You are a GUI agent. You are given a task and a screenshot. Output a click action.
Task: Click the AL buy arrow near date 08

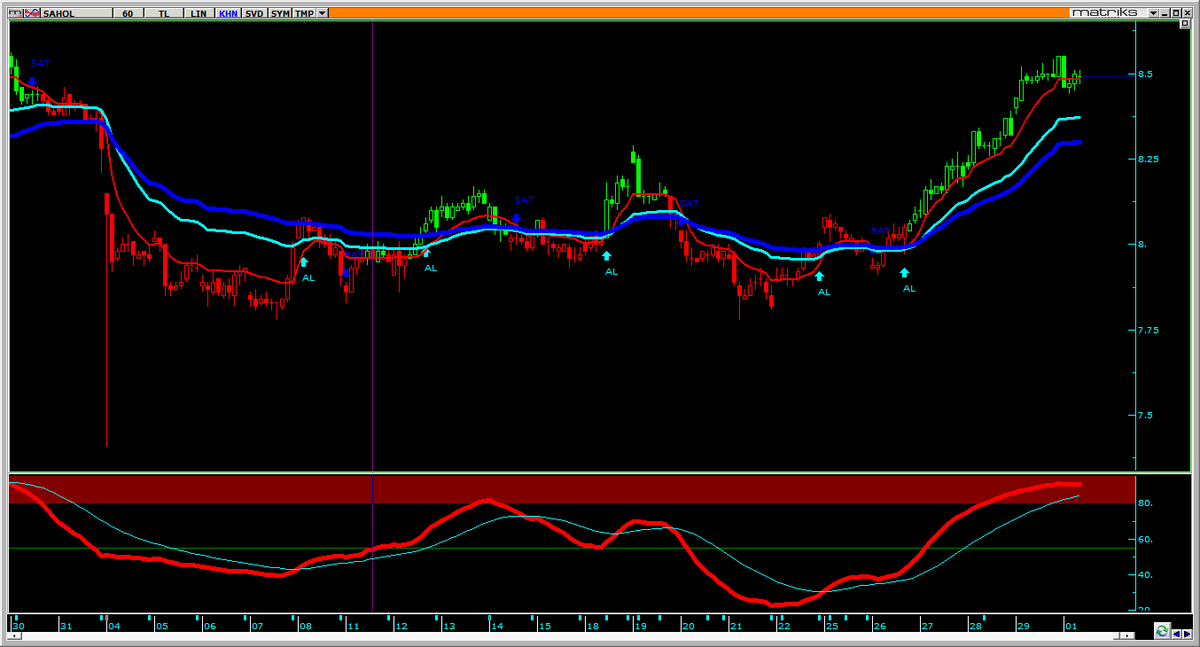304,262
